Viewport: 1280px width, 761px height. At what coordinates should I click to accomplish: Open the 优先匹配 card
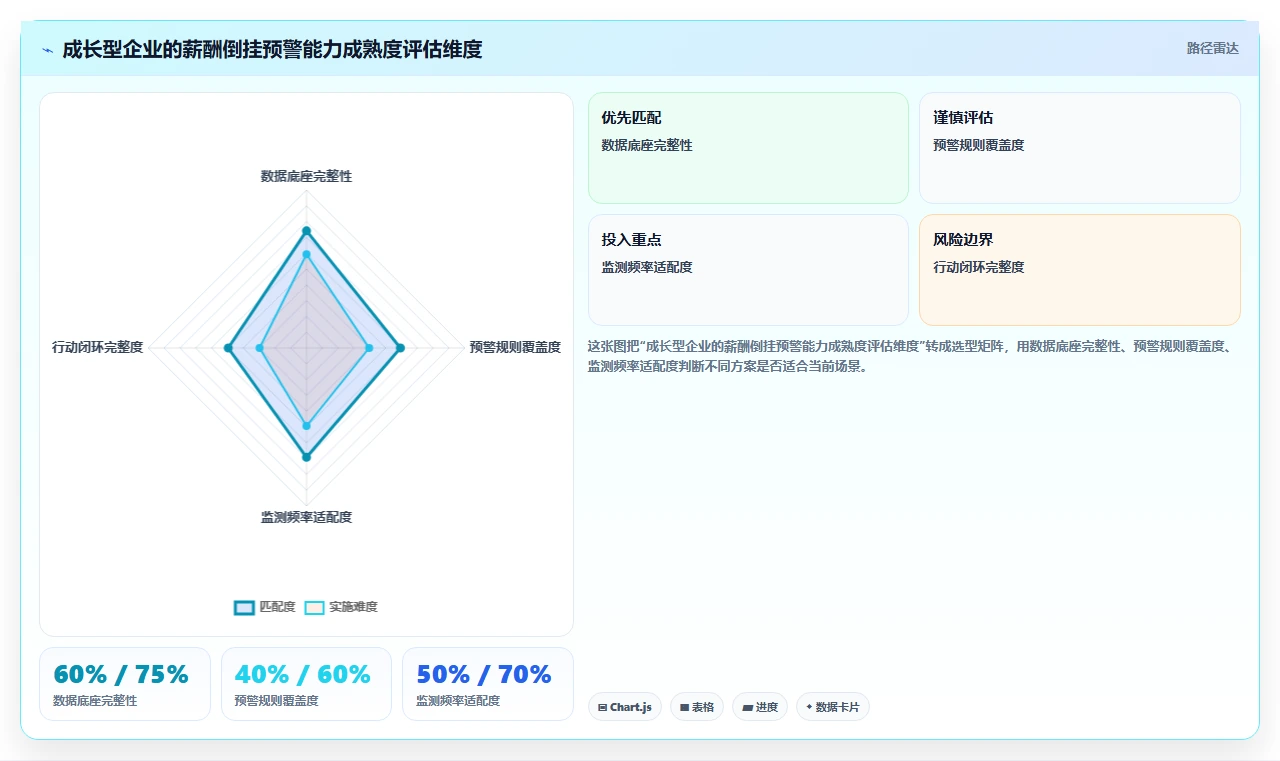point(748,148)
